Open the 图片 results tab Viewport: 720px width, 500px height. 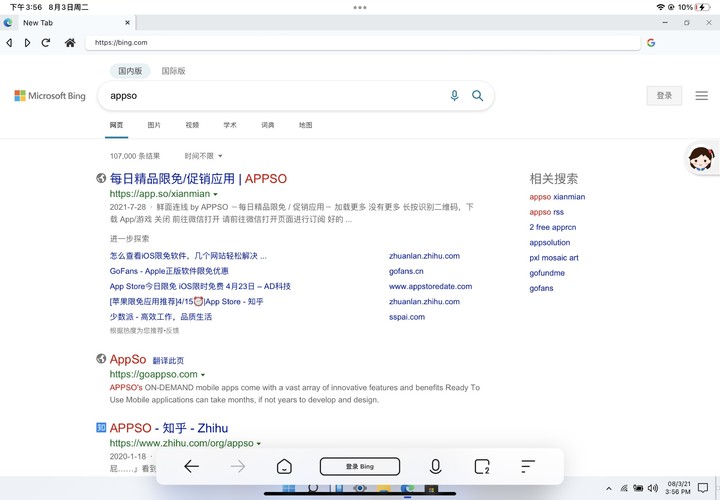tap(154, 125)
